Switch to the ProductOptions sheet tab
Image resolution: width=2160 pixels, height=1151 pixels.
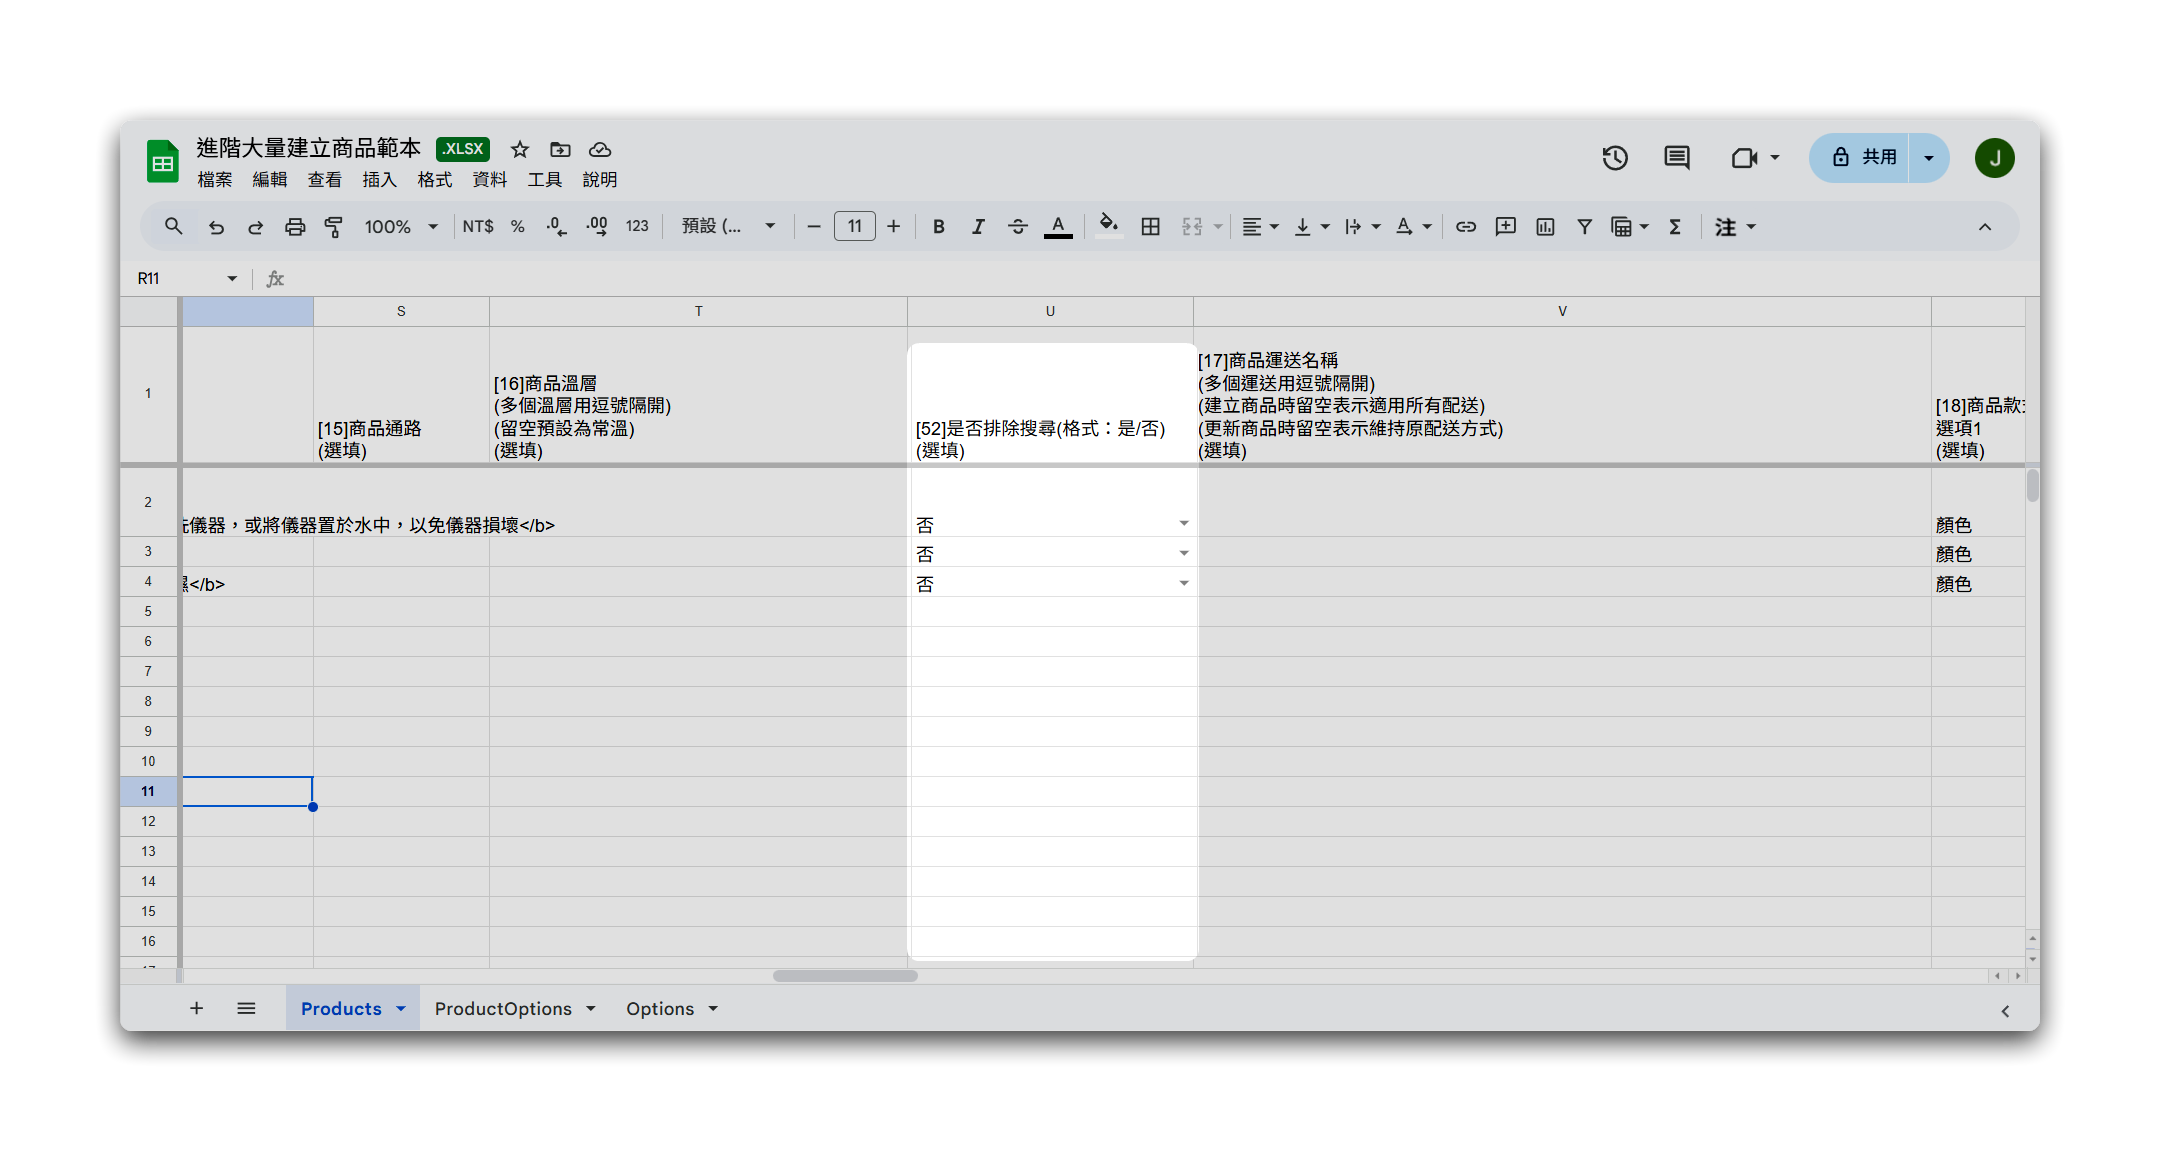pyautogui.click(x=502, y=1009)
